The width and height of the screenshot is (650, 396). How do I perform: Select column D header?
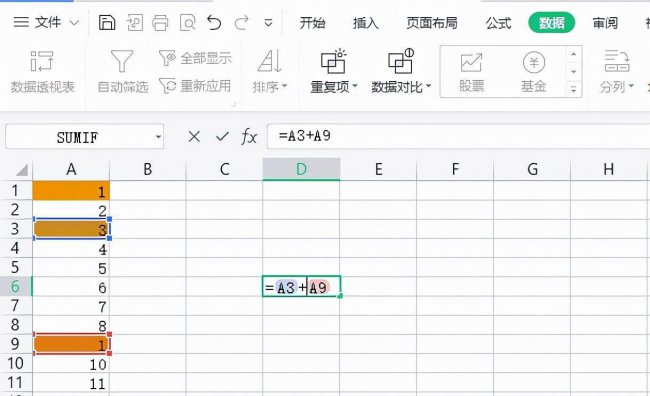click(x=301, y=169)
